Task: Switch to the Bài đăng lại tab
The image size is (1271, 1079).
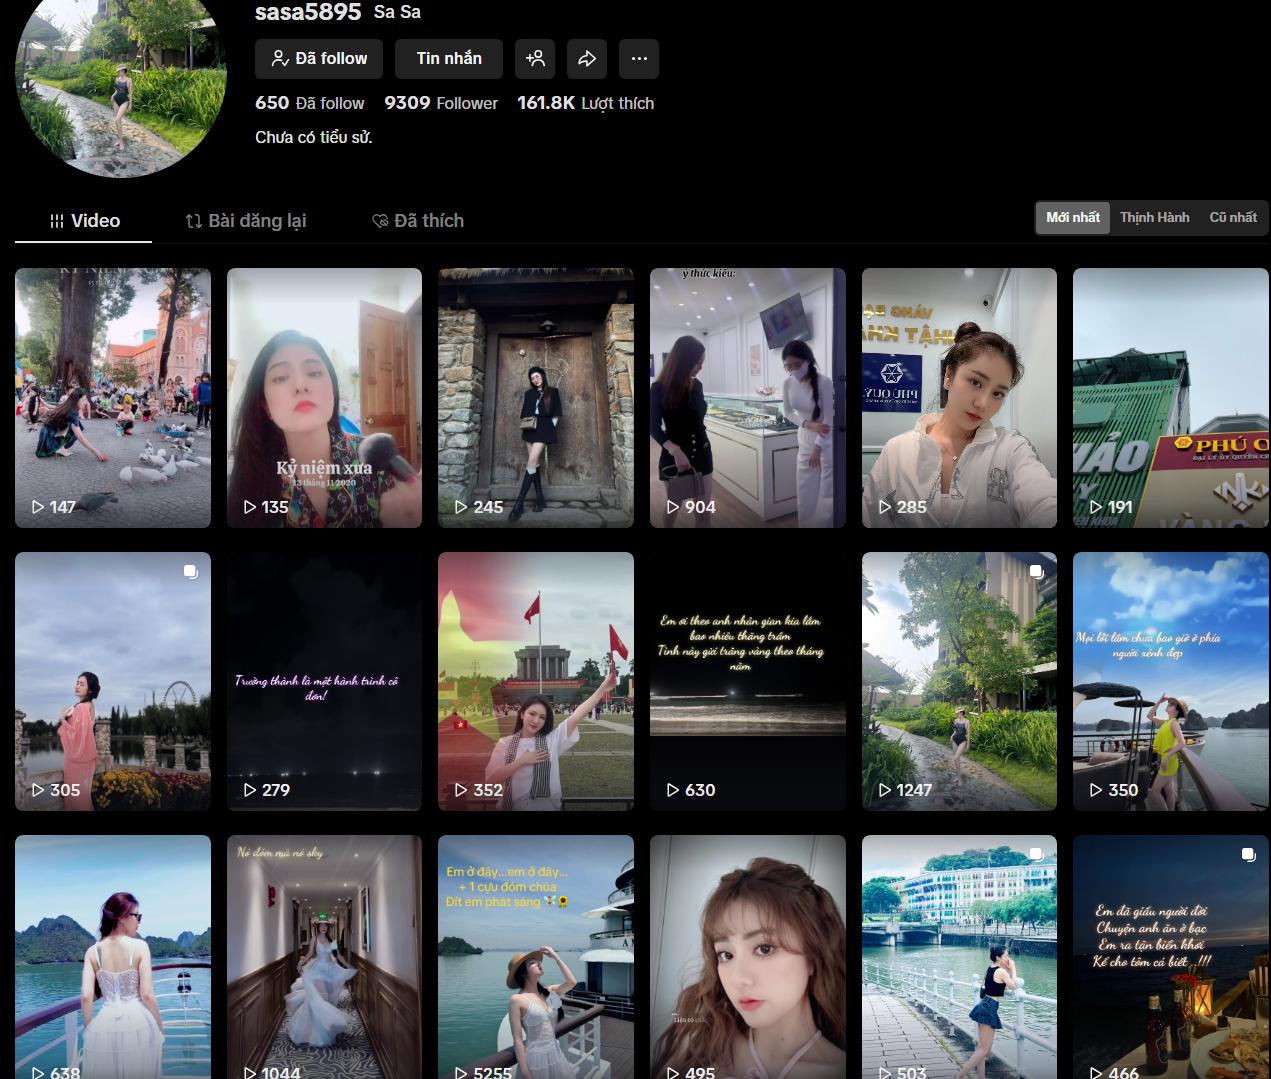Action: click(x=246, y=221)
